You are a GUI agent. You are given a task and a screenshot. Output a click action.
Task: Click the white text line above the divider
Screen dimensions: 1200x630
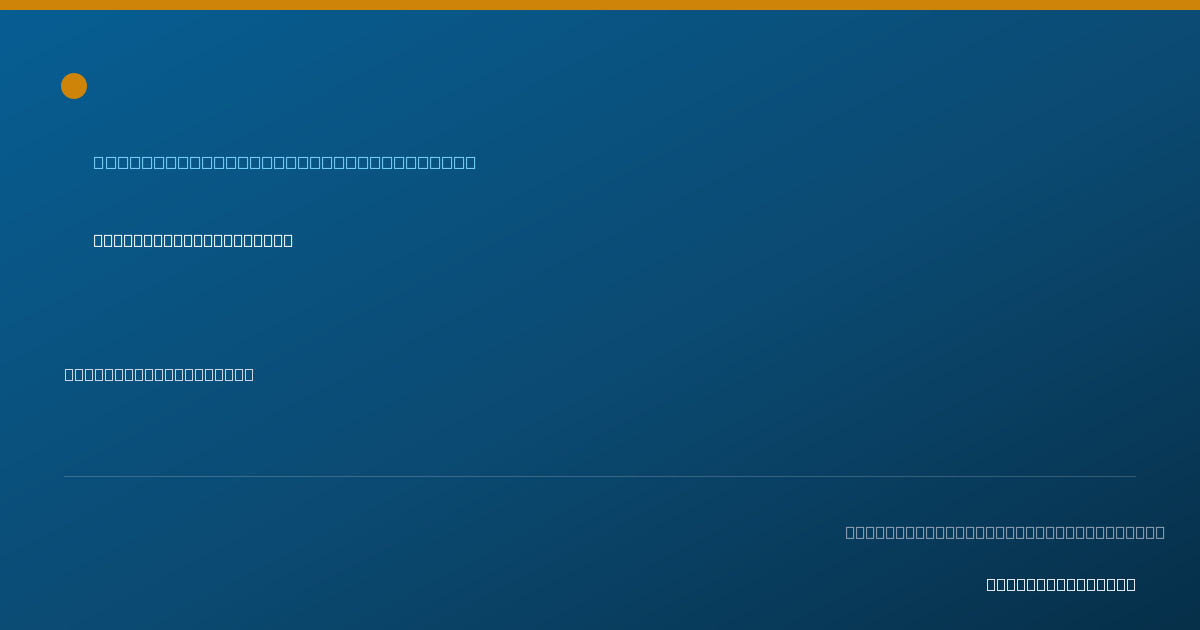[x=159, y=374]
